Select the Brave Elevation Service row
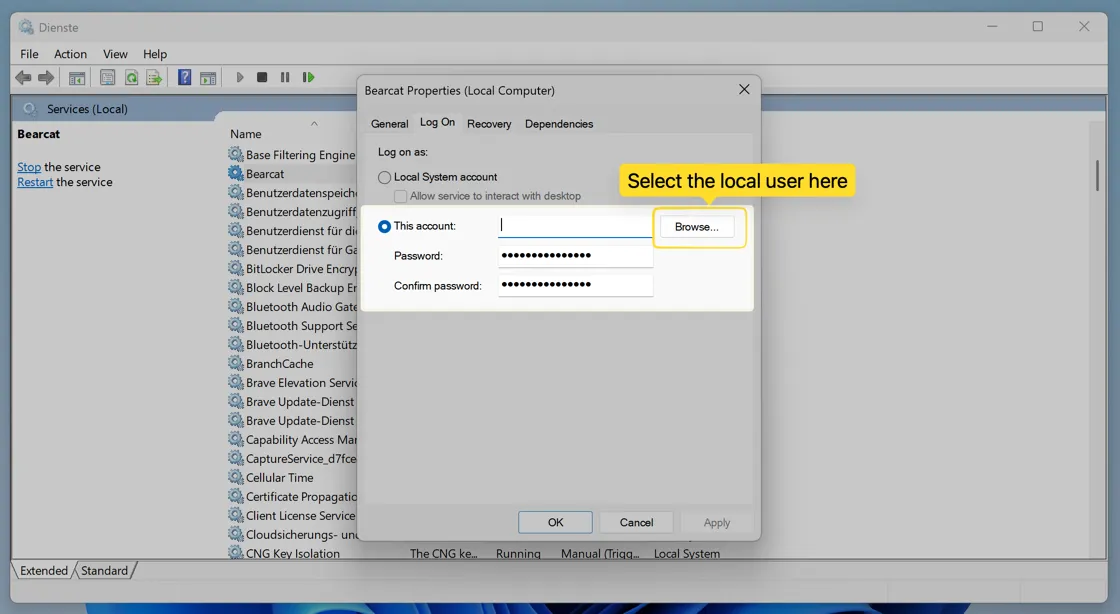 coord(292,383)
